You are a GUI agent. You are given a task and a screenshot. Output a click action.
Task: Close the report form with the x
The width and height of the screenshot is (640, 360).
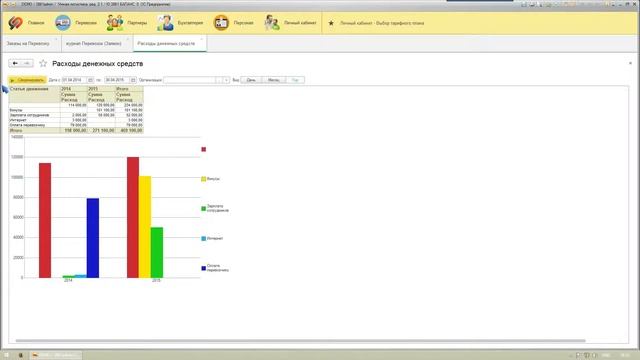630,63
